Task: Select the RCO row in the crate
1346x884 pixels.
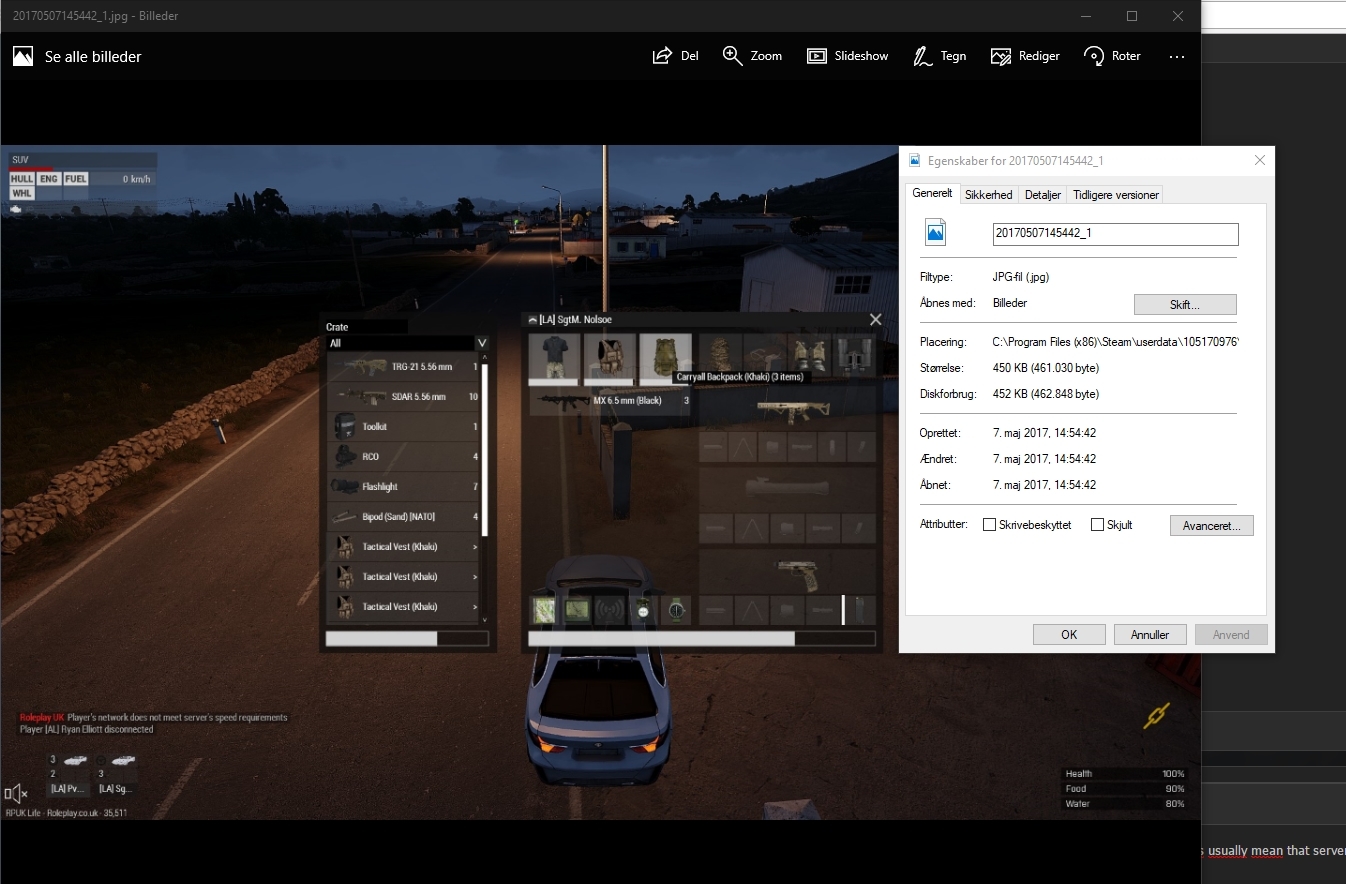Action: pos(404,457)
